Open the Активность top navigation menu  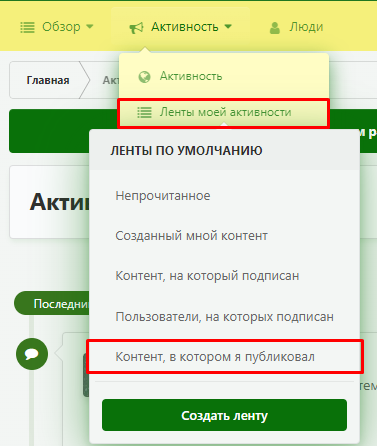coord(185,27)
